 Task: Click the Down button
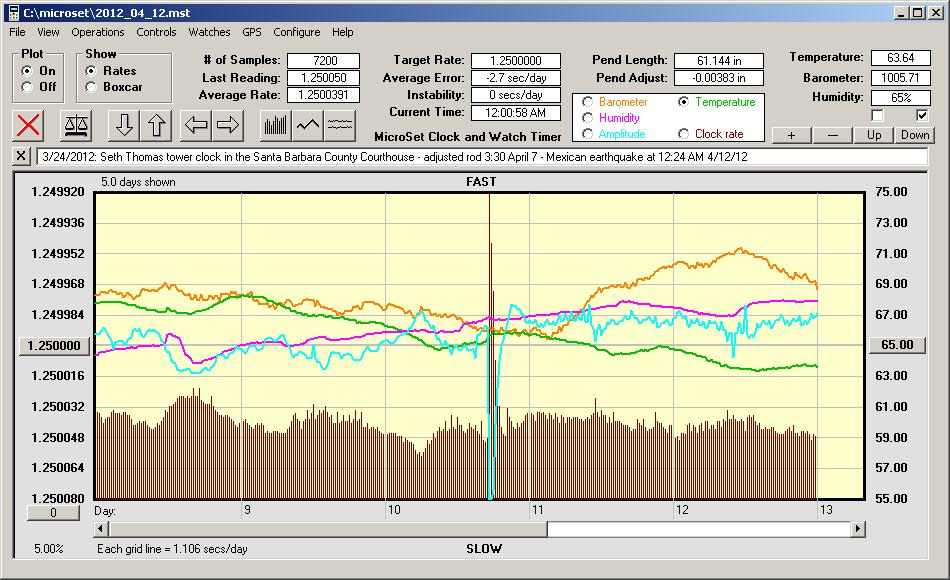tap(915, 135)
